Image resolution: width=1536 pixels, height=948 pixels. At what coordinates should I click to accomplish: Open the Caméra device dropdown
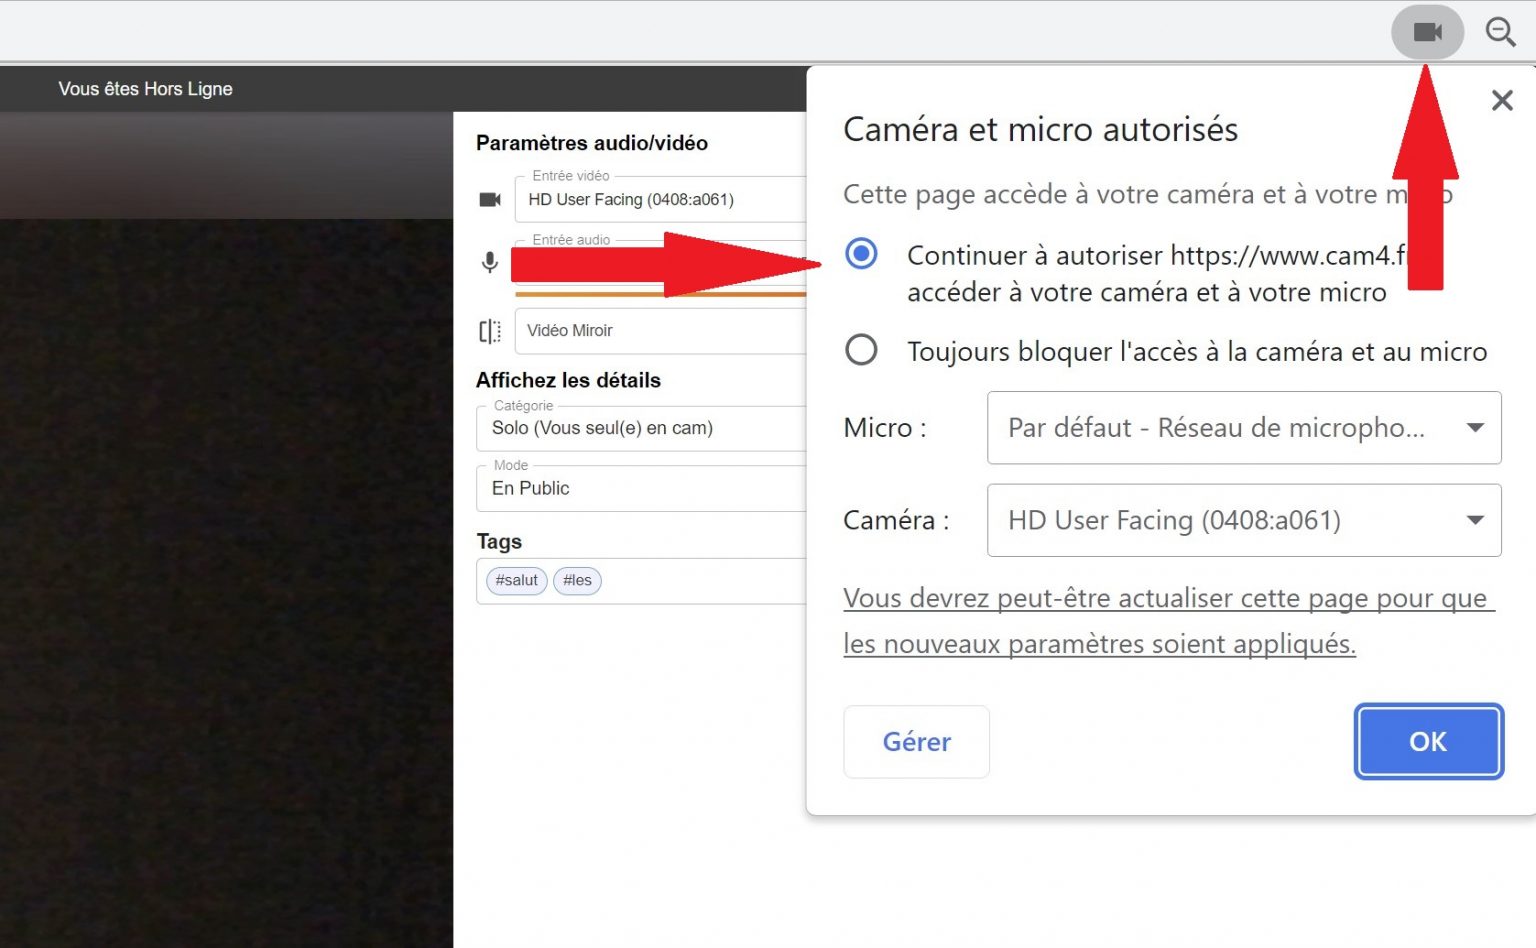point(1244,520)
